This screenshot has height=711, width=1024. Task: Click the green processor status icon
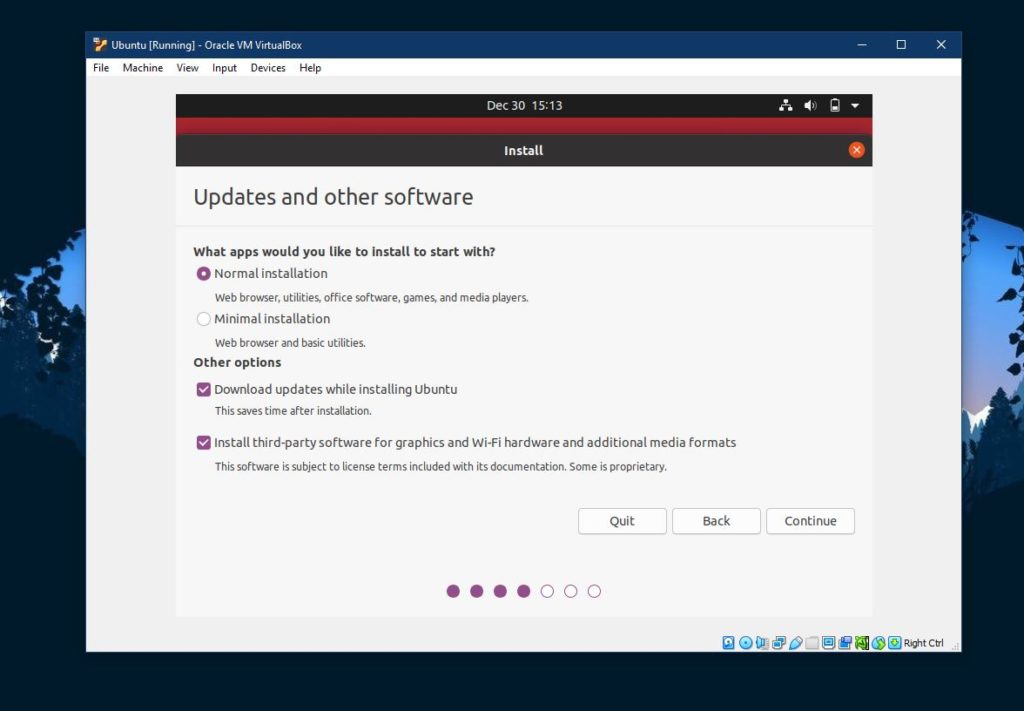pyautogui.click(x=862, y=643)
